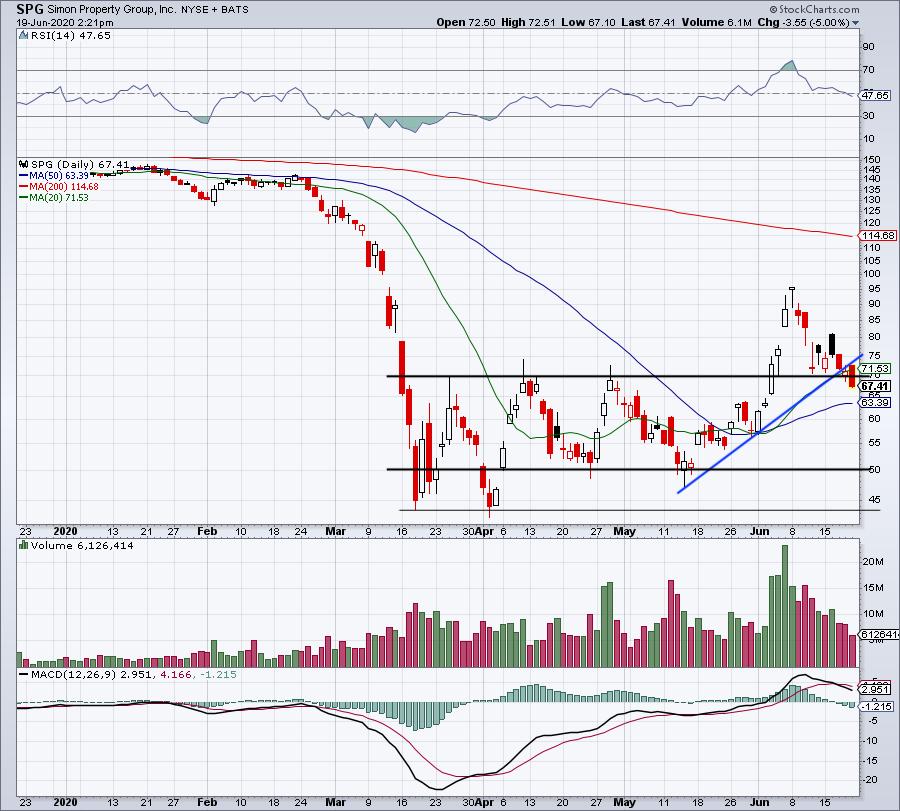Click the Low 67.10 value
Viewport: 900px width, 811px height.
click(588, 22)
